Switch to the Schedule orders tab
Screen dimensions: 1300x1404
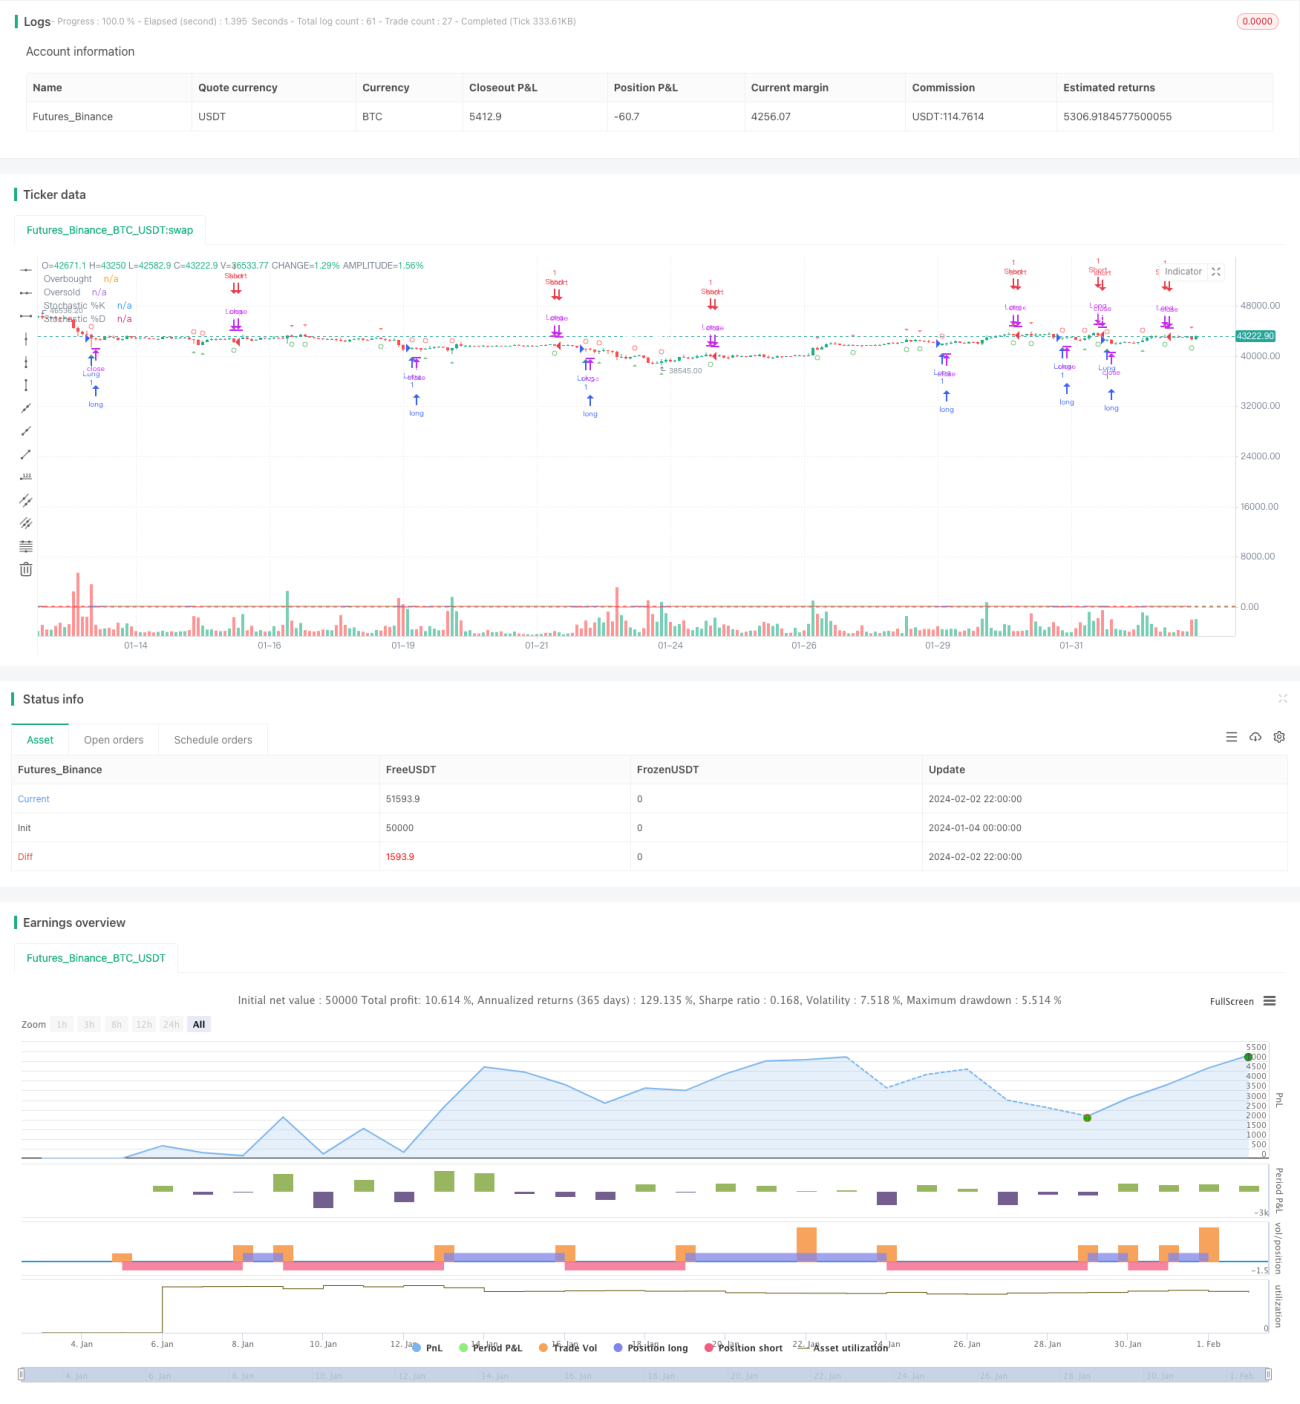(213, 740)
